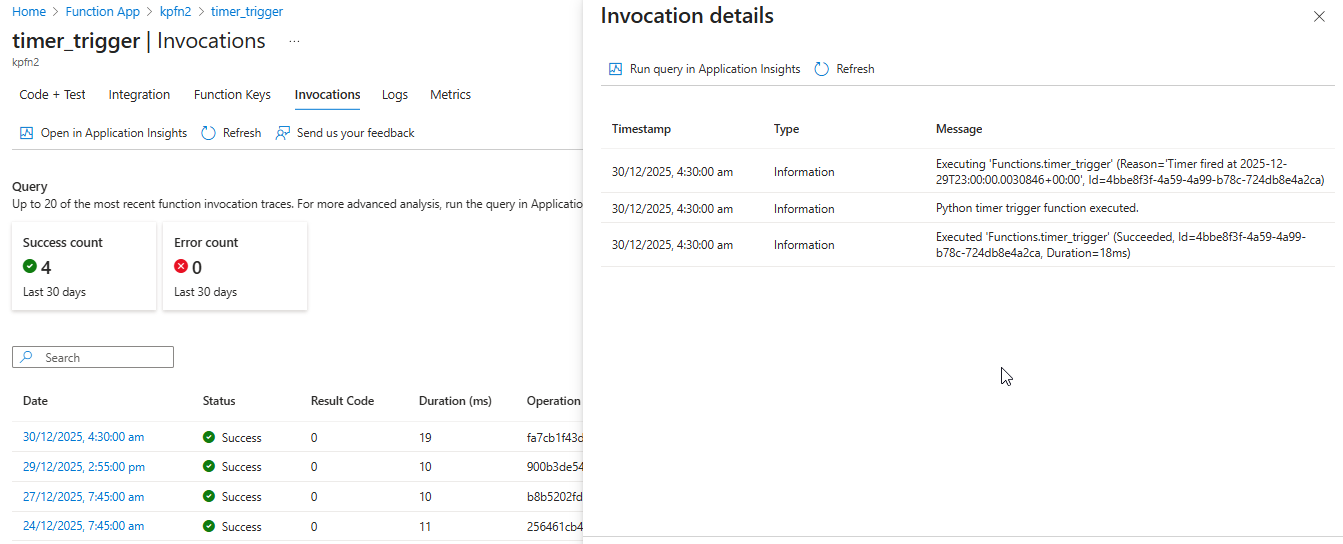Screen dimensions: 1343x544
Task: Click operation ID starting 900b3de54
Action: click(x=554, y=467)
